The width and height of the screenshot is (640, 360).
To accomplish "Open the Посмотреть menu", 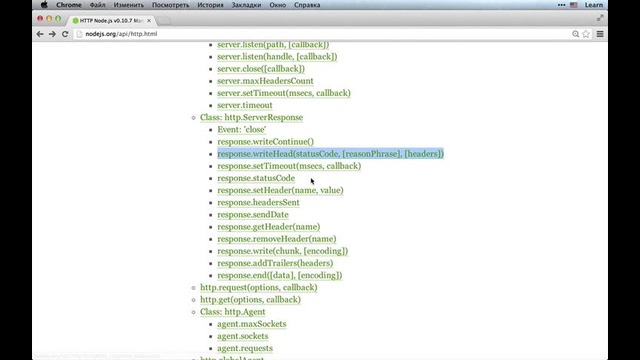I will click(171, 5).
